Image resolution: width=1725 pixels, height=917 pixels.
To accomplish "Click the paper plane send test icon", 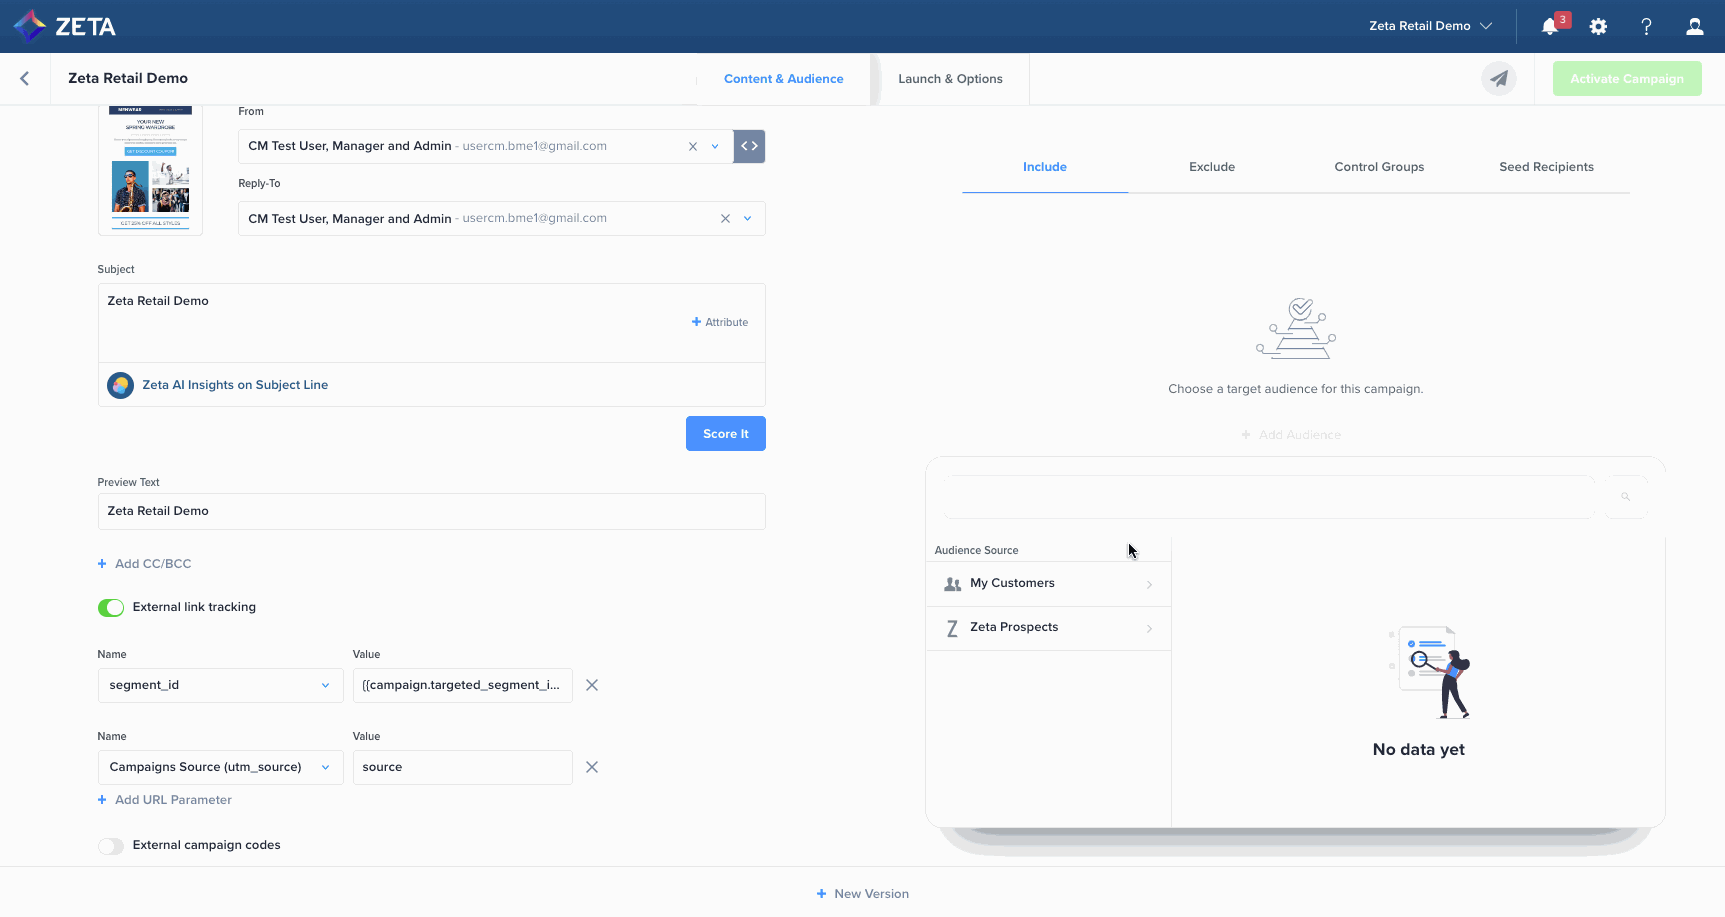I will pos(1499,78).
